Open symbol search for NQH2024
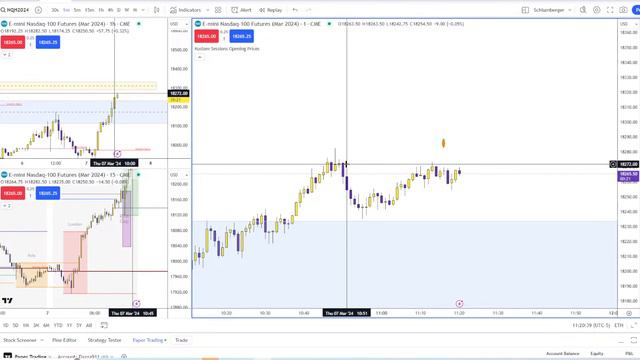Viewport: 640px width, 360px height. pos(15,10)
